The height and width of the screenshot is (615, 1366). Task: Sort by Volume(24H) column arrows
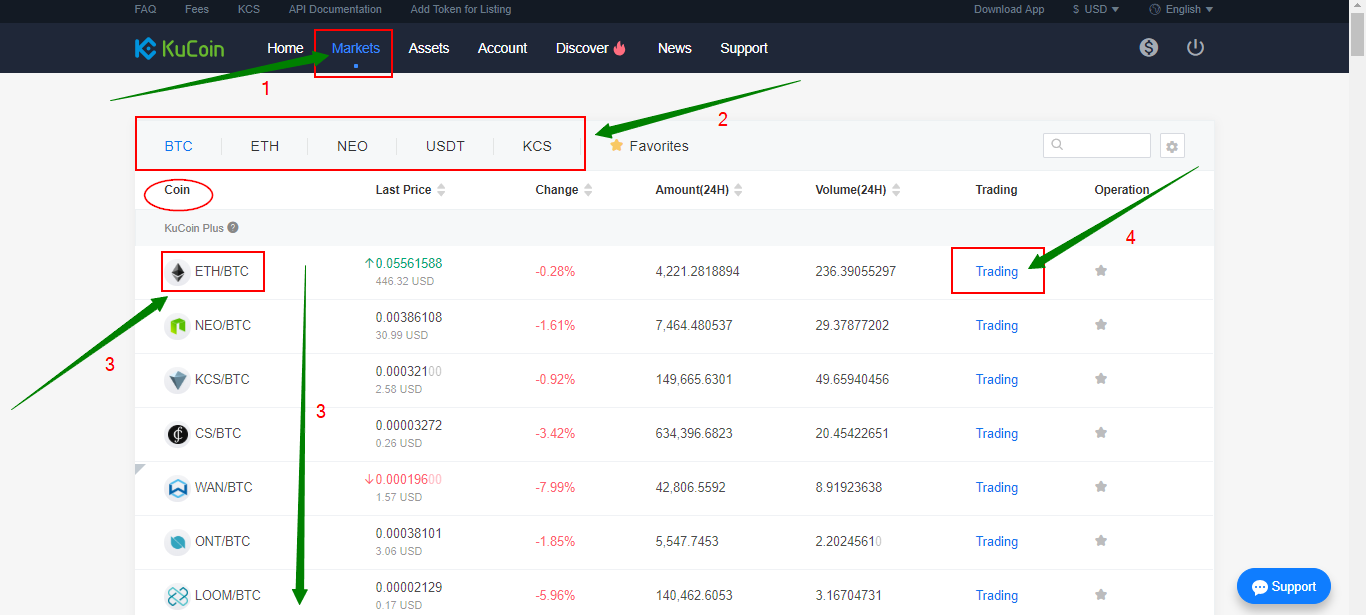896,190
